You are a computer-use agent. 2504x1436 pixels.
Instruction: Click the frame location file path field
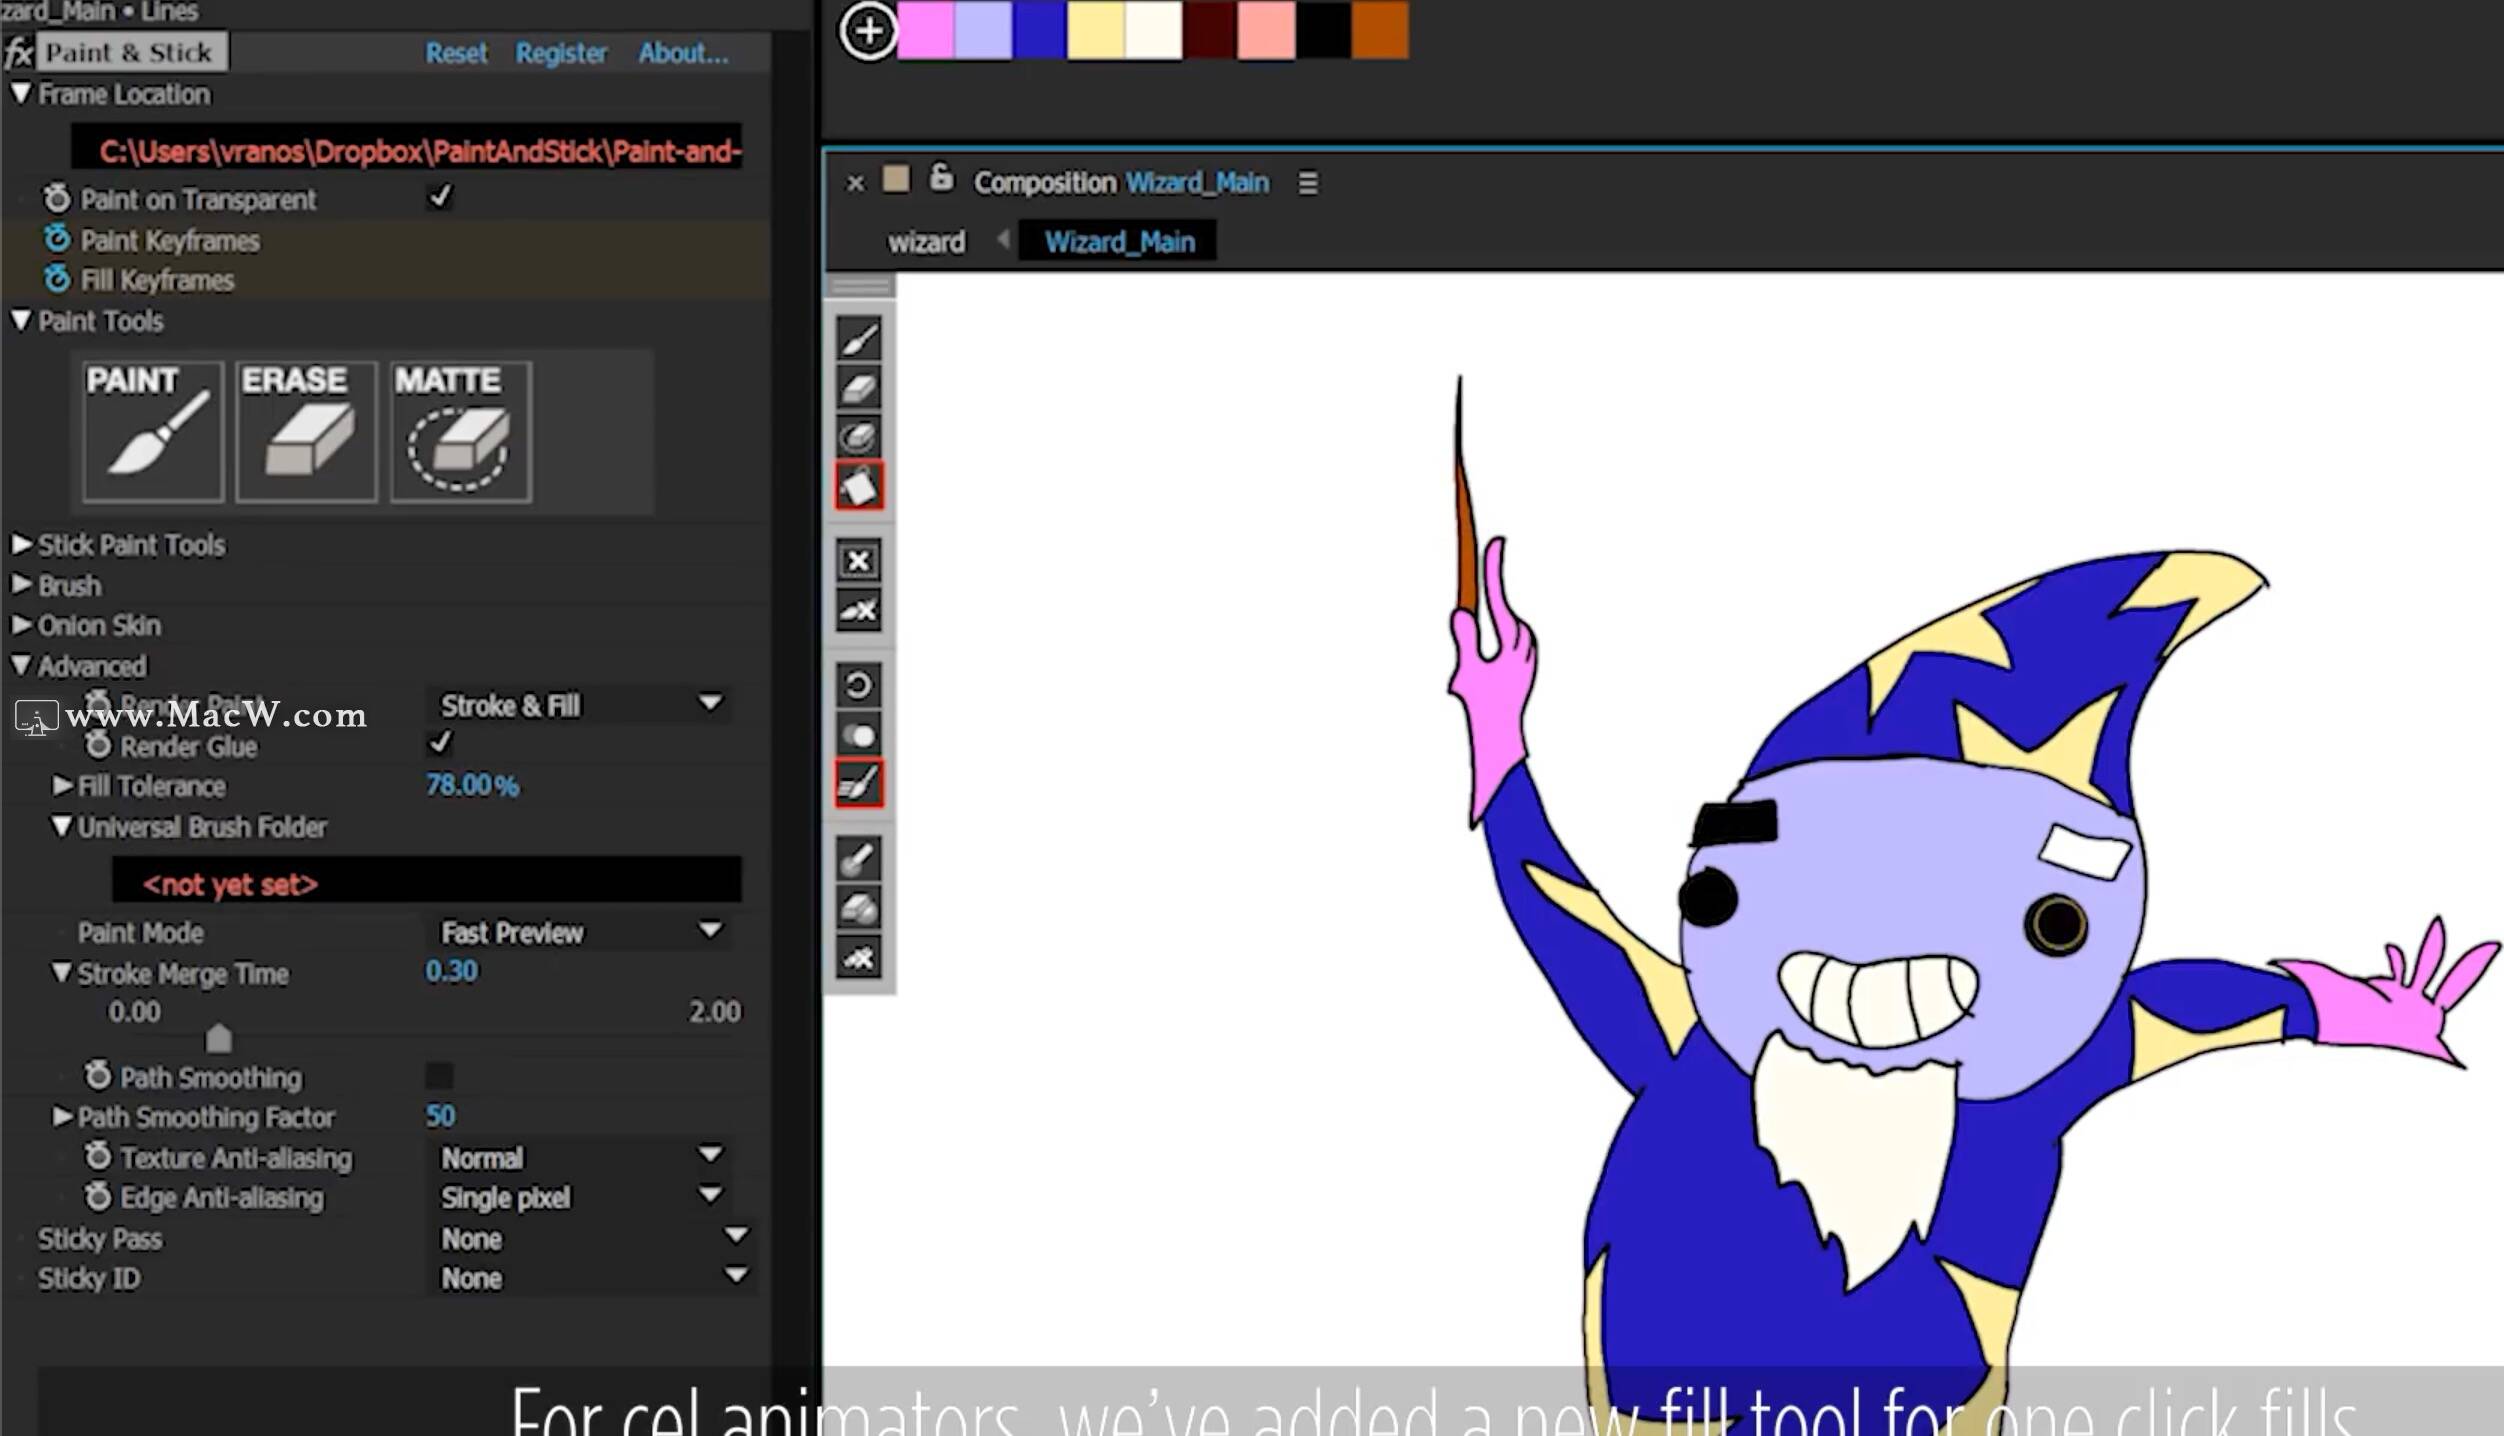(410, 150)
